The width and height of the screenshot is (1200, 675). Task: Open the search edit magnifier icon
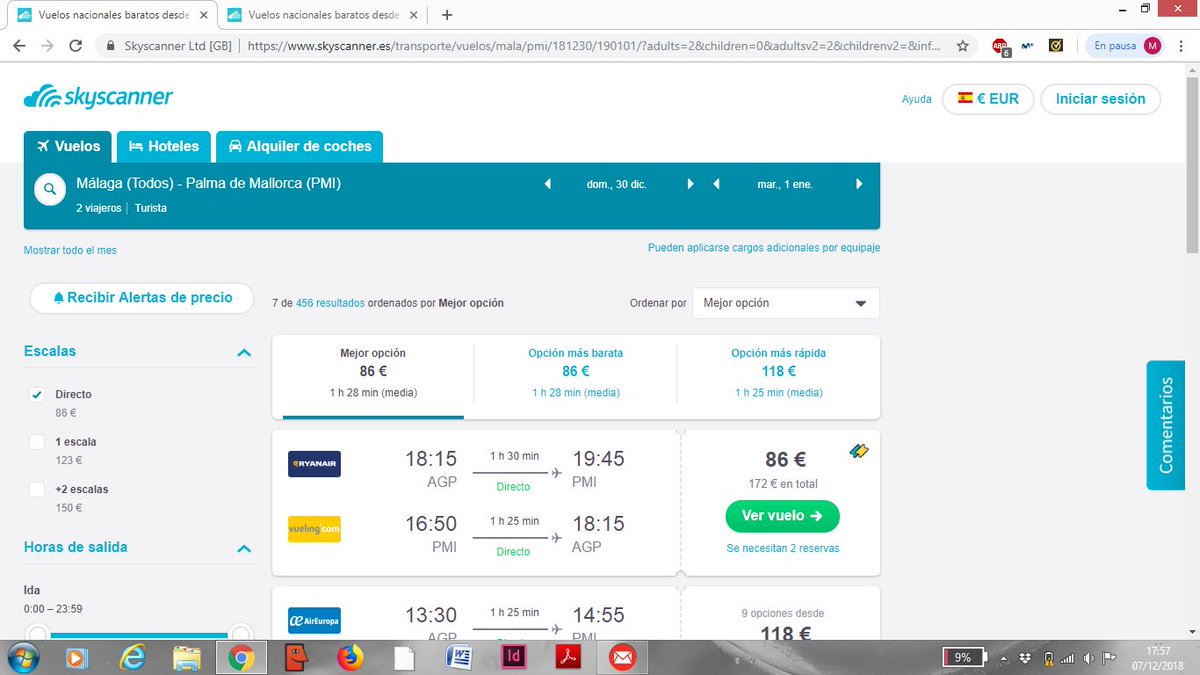[50, 190]
